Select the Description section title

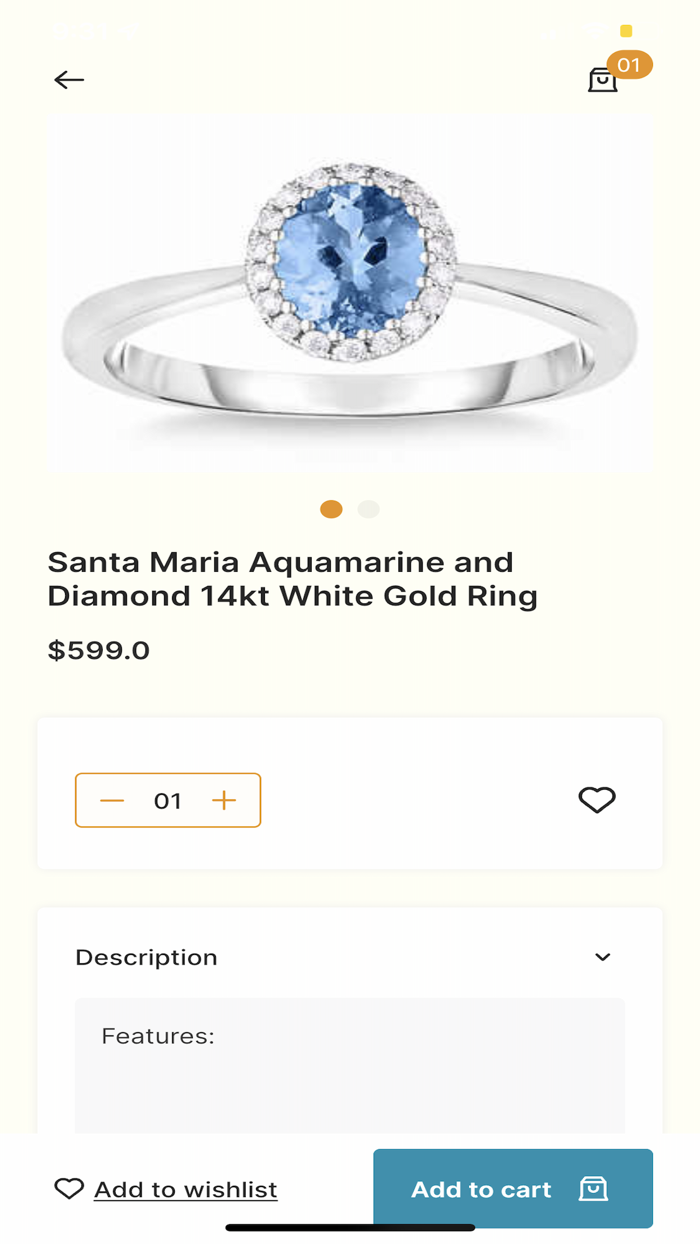[146, 957]
